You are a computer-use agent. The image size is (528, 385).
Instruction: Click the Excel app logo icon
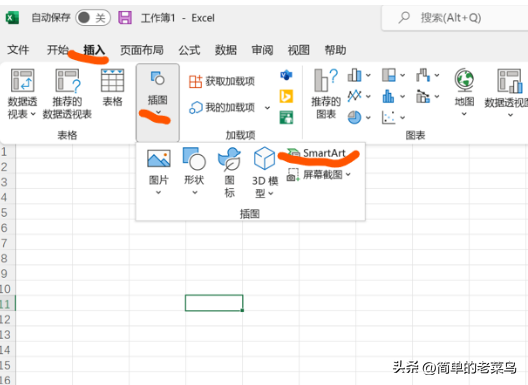pyautogui.click(x=12, y=18)
